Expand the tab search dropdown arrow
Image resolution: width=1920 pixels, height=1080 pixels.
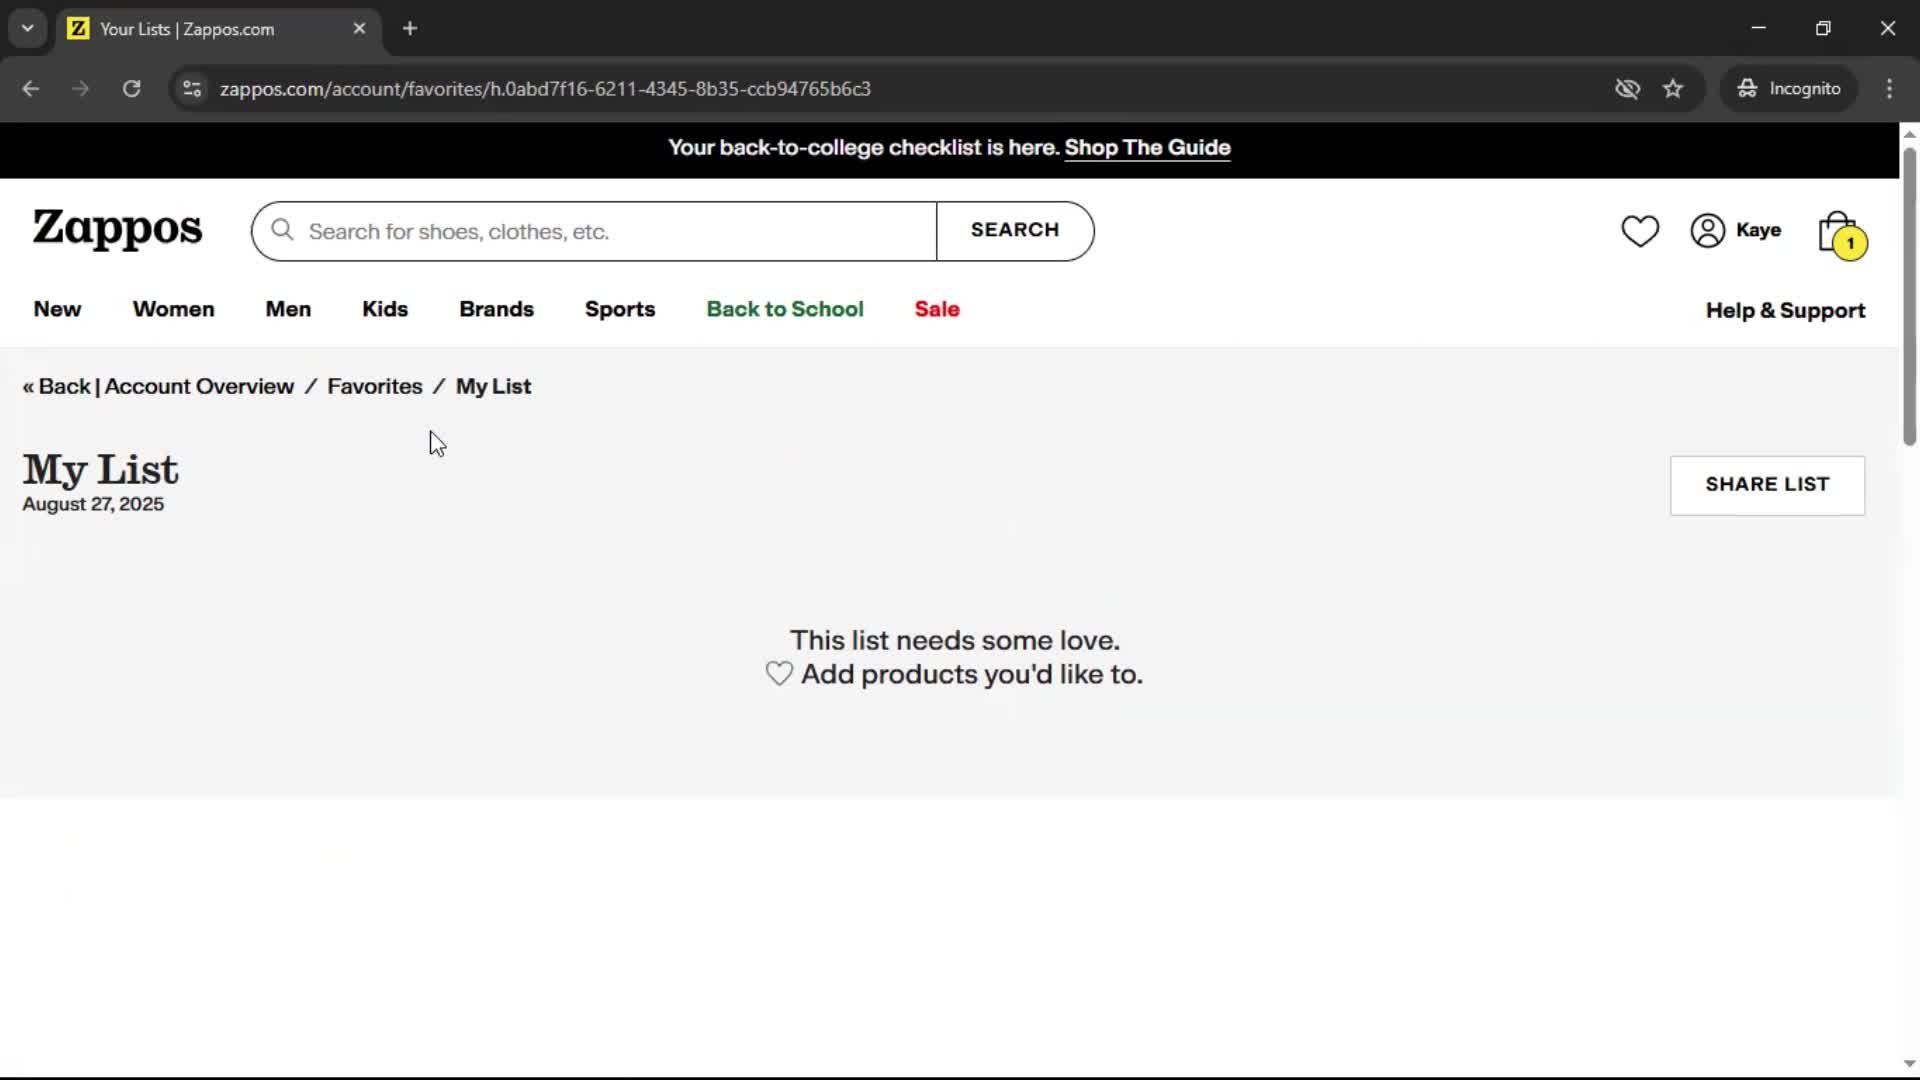(x=27, y=28)
